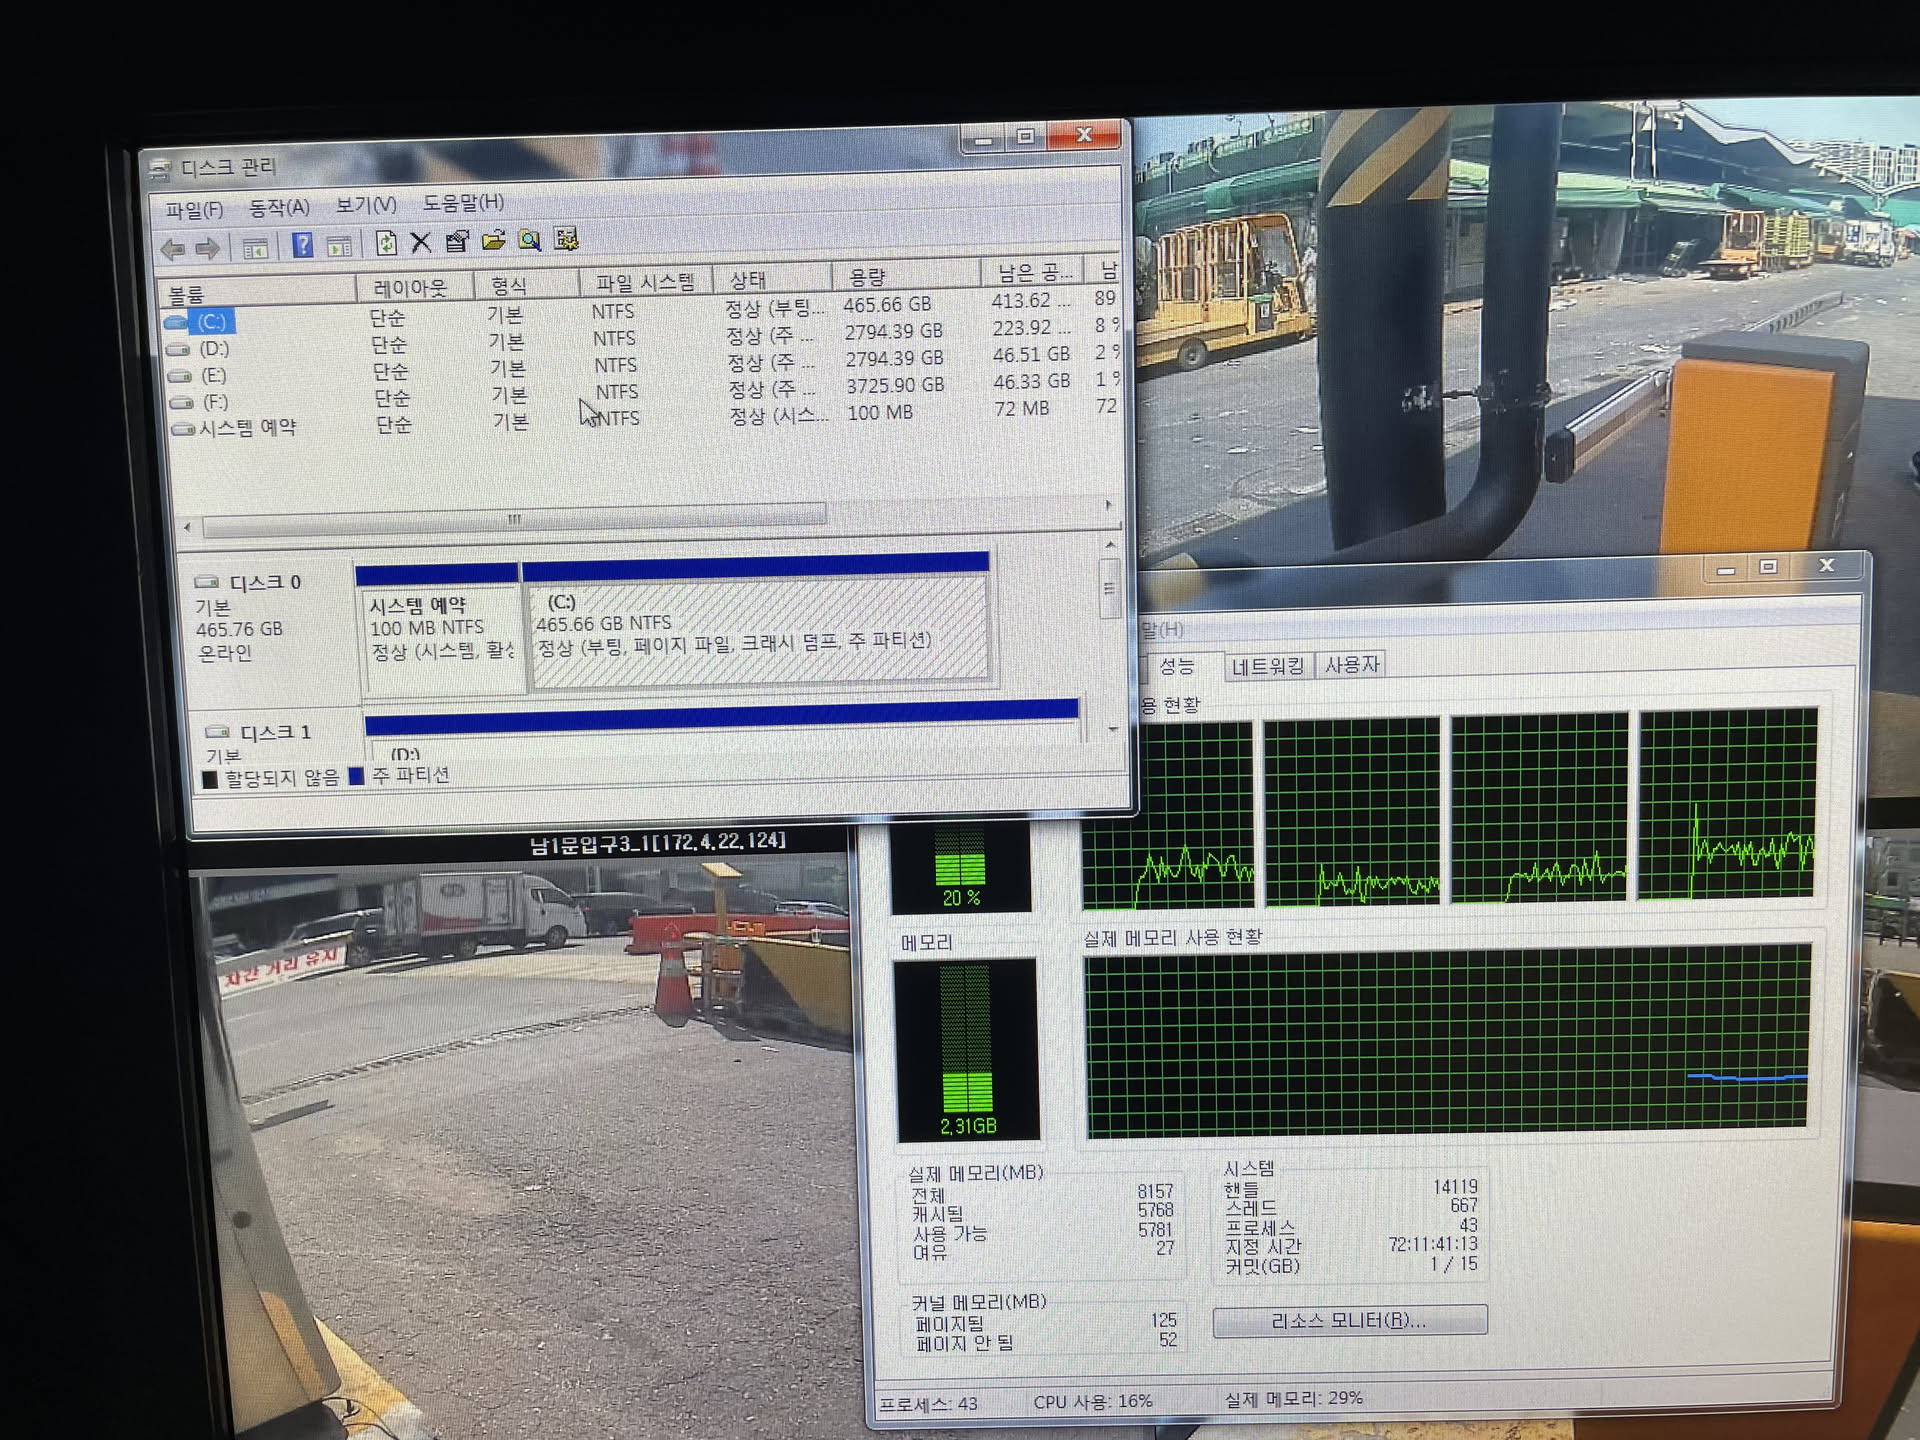This screenshot has width=1920, height=1440.
Task: Open Properties via the toolbar icon
Action: point(457,241)
